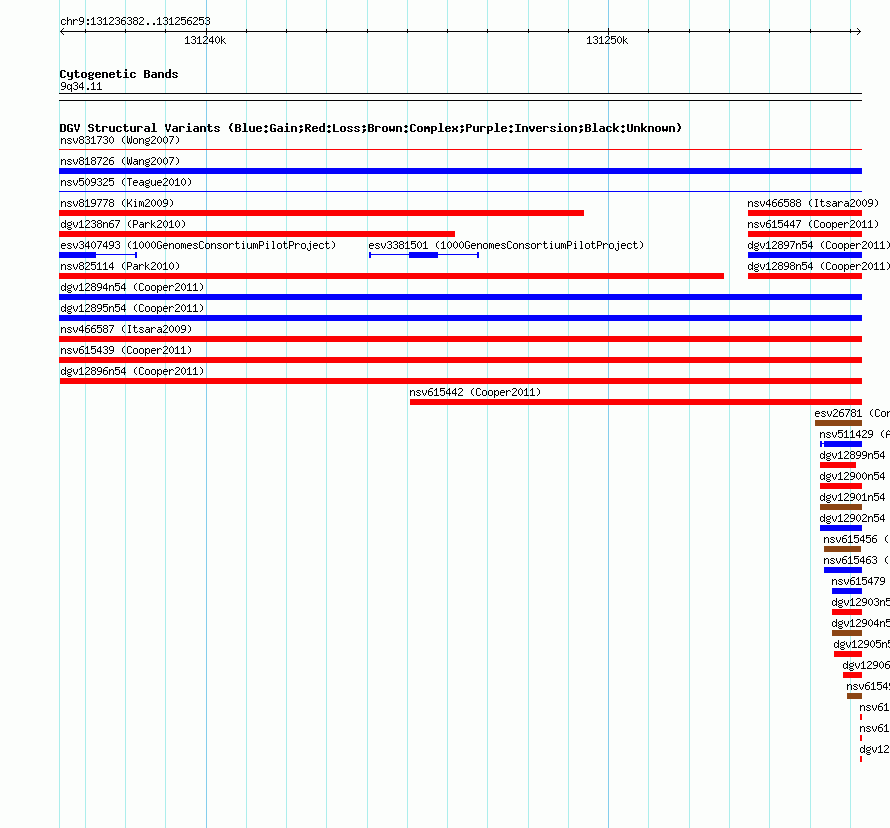The width and height of the screenshot is (890, 828).
Task: Open the nsv466587 (Itsara2009) variant label
Action: (126, 329)
